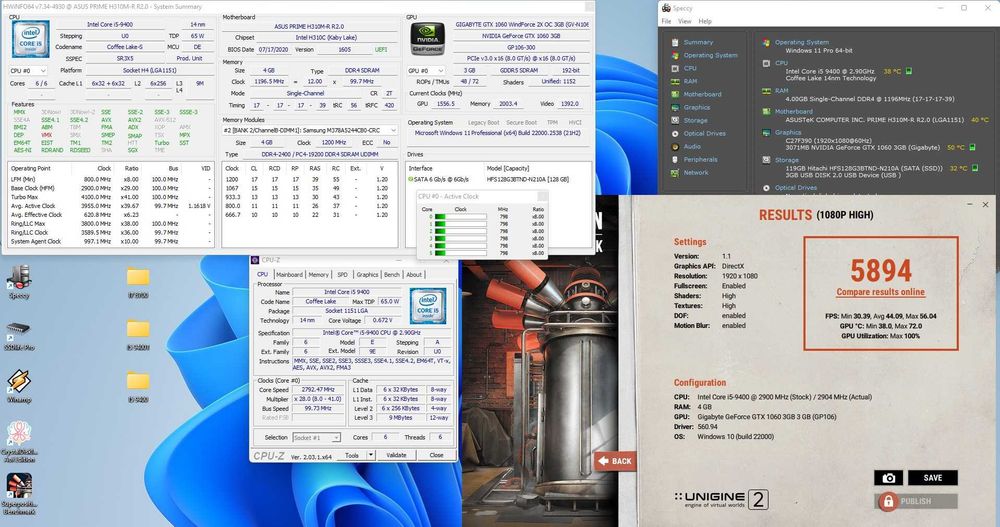Image resolution: width=1000 pixels, height=527 pixels.
Task: Select Operating System in Speccy sidebar
Action: (710, 56)
